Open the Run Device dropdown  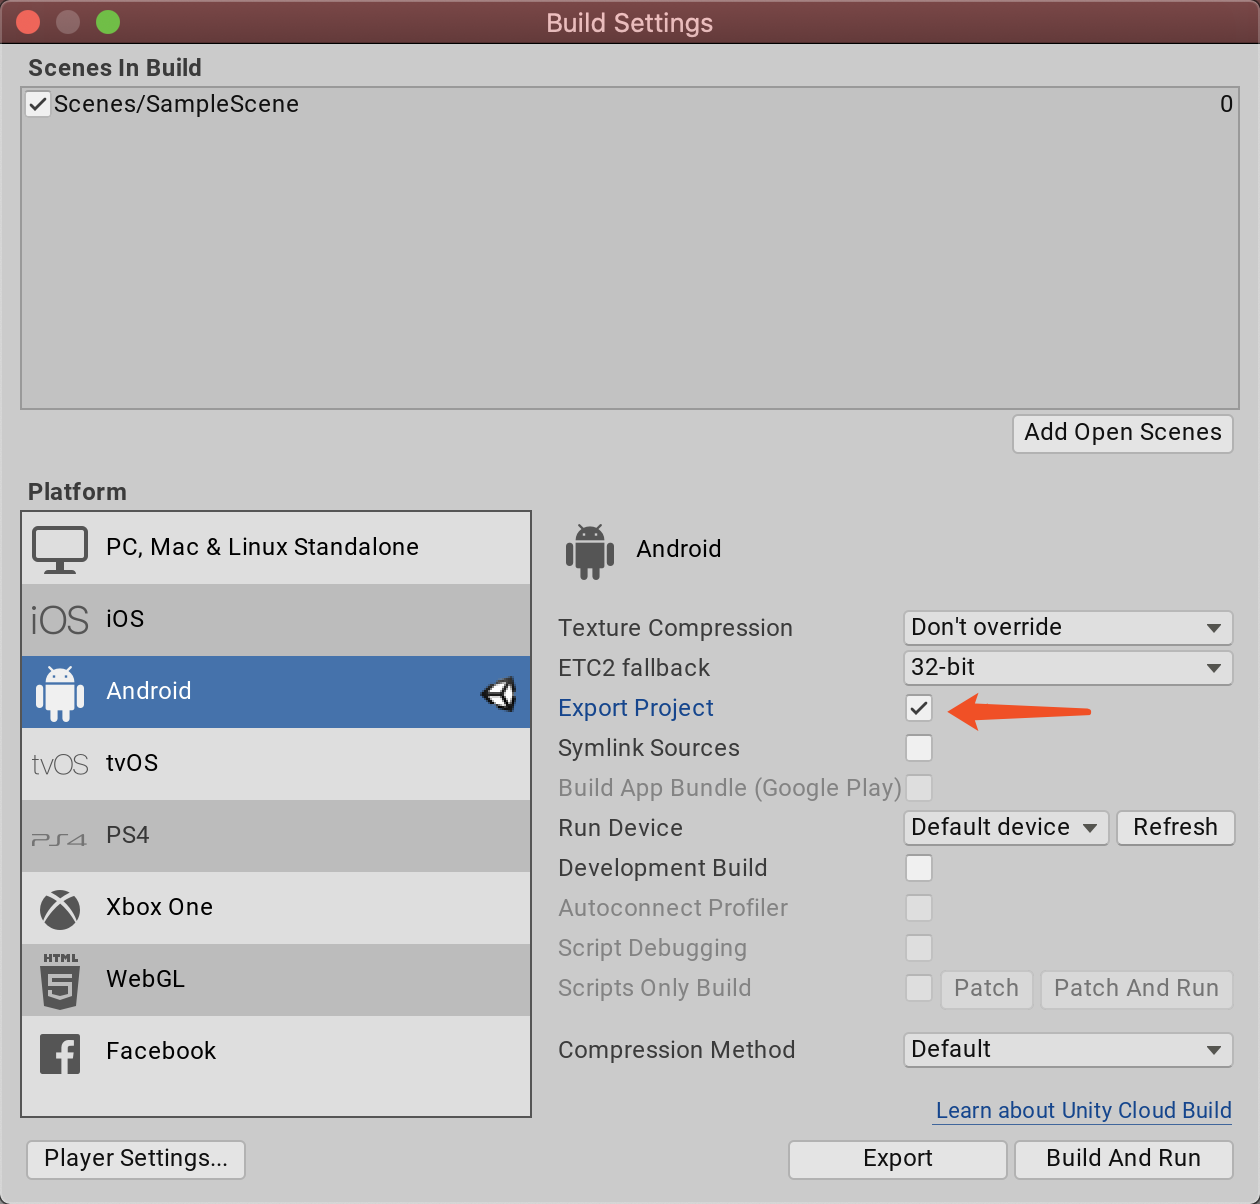[1006, 828]
